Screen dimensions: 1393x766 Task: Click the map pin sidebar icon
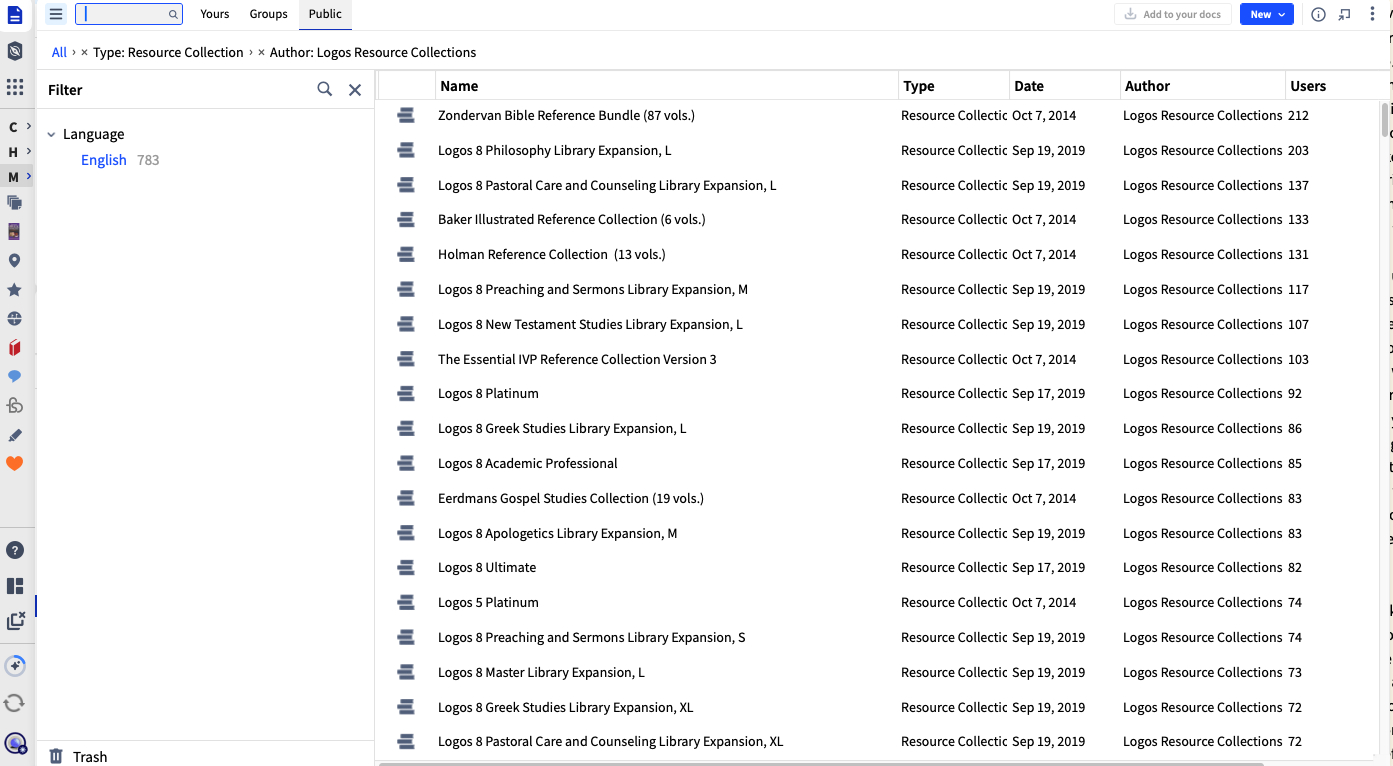click(14, 261)
